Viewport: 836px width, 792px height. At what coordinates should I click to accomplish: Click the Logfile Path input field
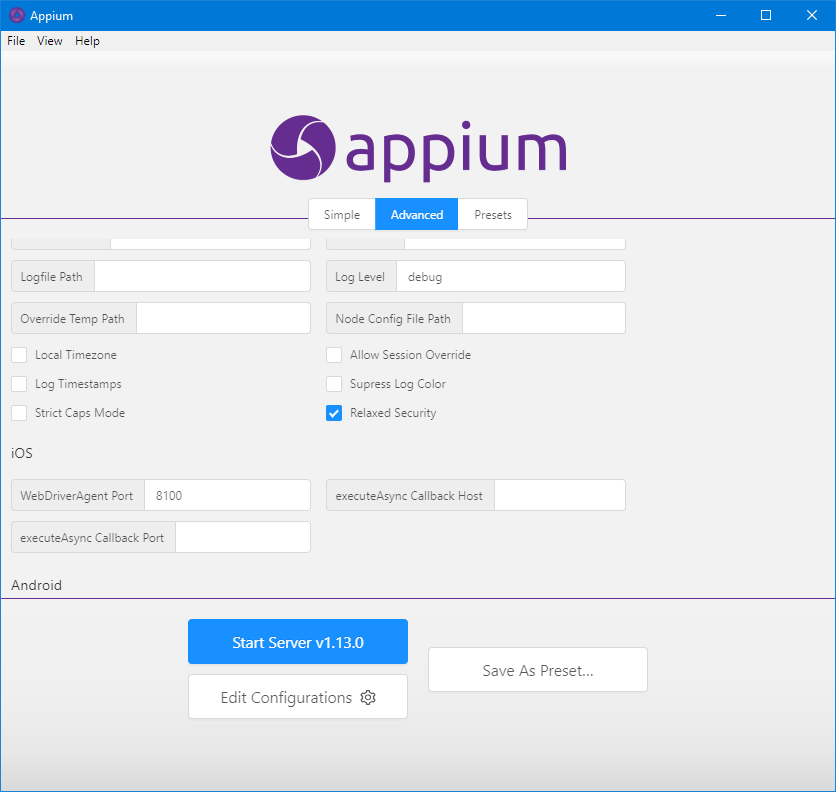click(202, 276)
